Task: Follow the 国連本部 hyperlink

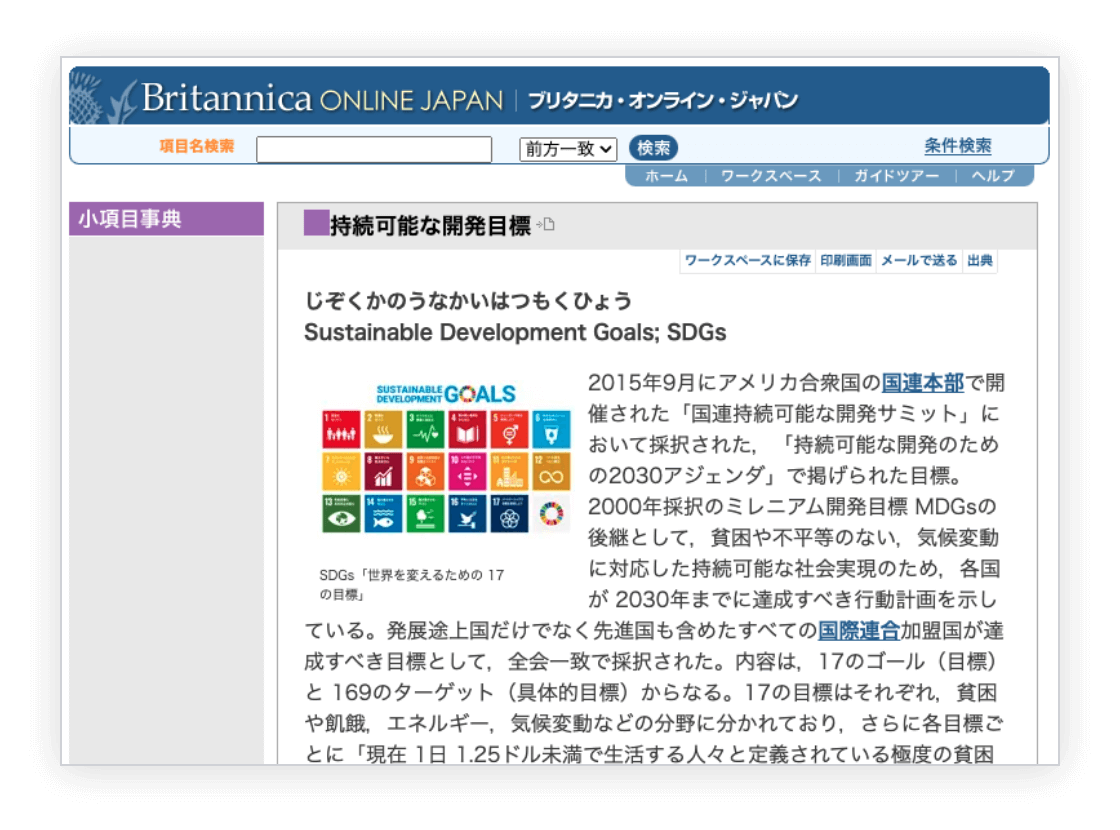Action: click(x=922, y=382)
